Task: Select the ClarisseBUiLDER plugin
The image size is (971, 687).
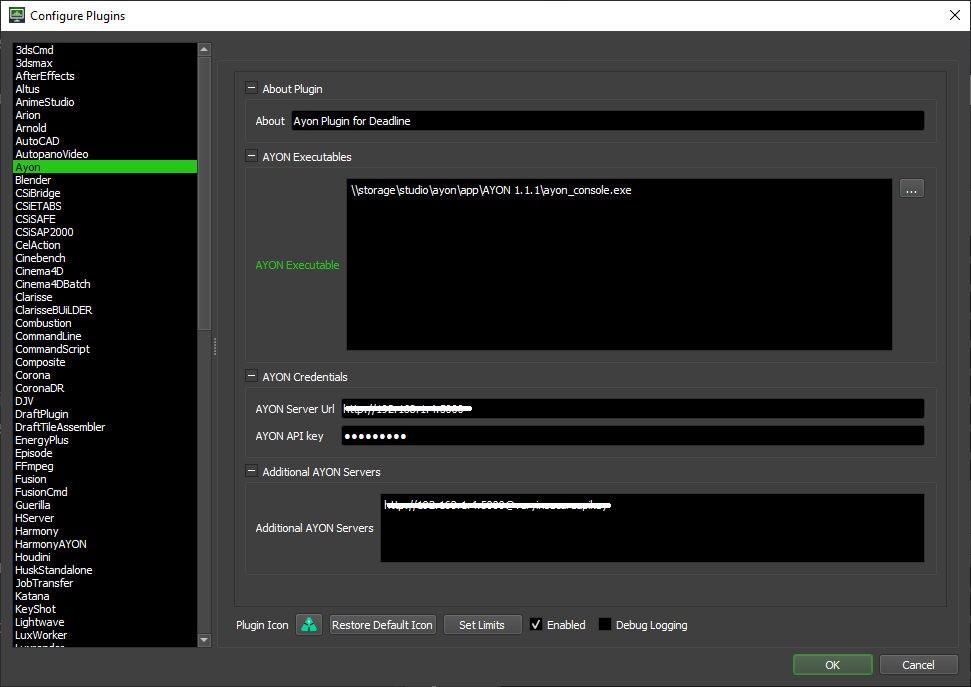Action: point(105,310)
